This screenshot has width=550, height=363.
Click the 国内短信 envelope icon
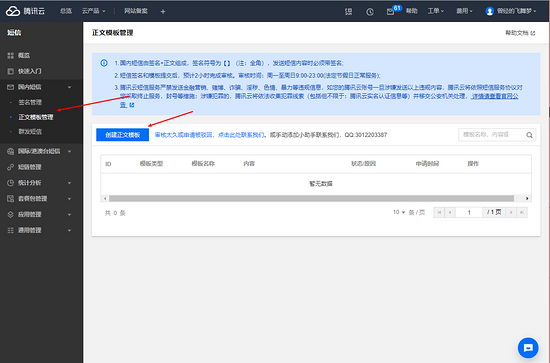click(x=11, y=87)
